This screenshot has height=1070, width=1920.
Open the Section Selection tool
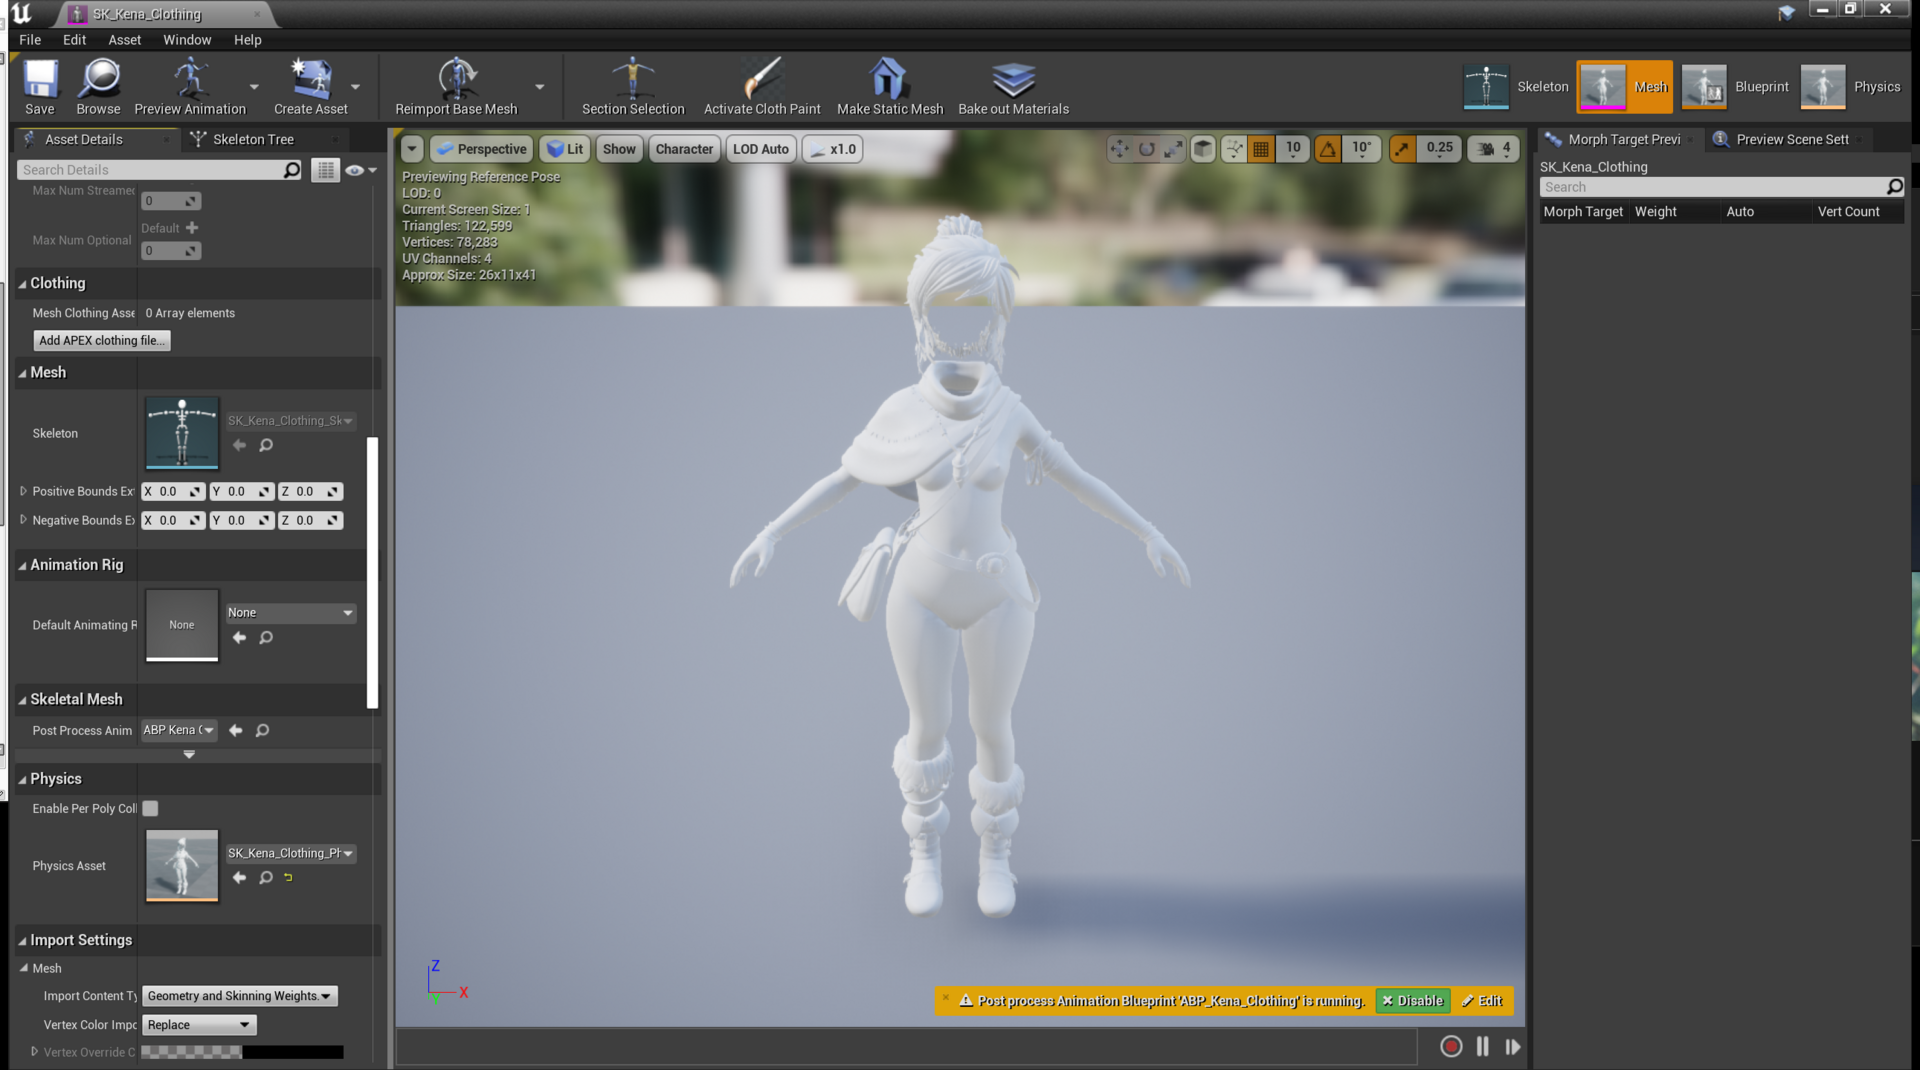[x=633, y=87]
